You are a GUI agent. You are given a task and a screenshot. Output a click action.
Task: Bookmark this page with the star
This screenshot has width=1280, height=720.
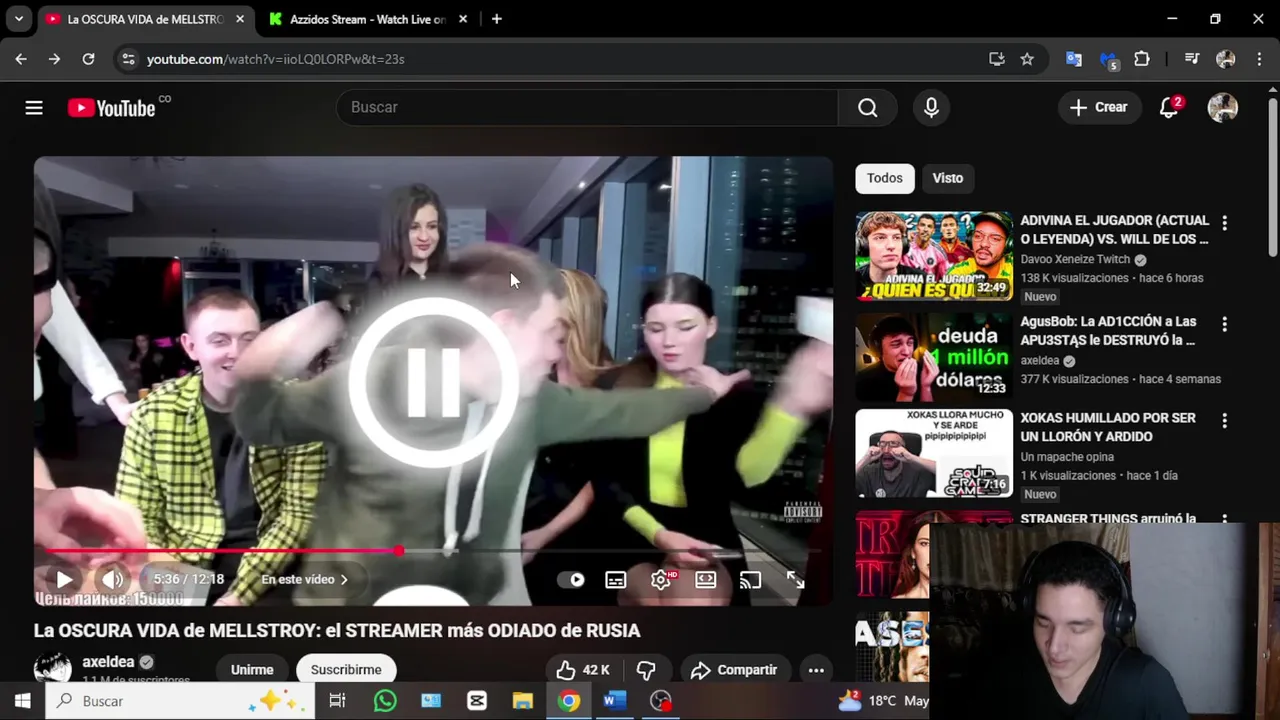(1027, 59)
